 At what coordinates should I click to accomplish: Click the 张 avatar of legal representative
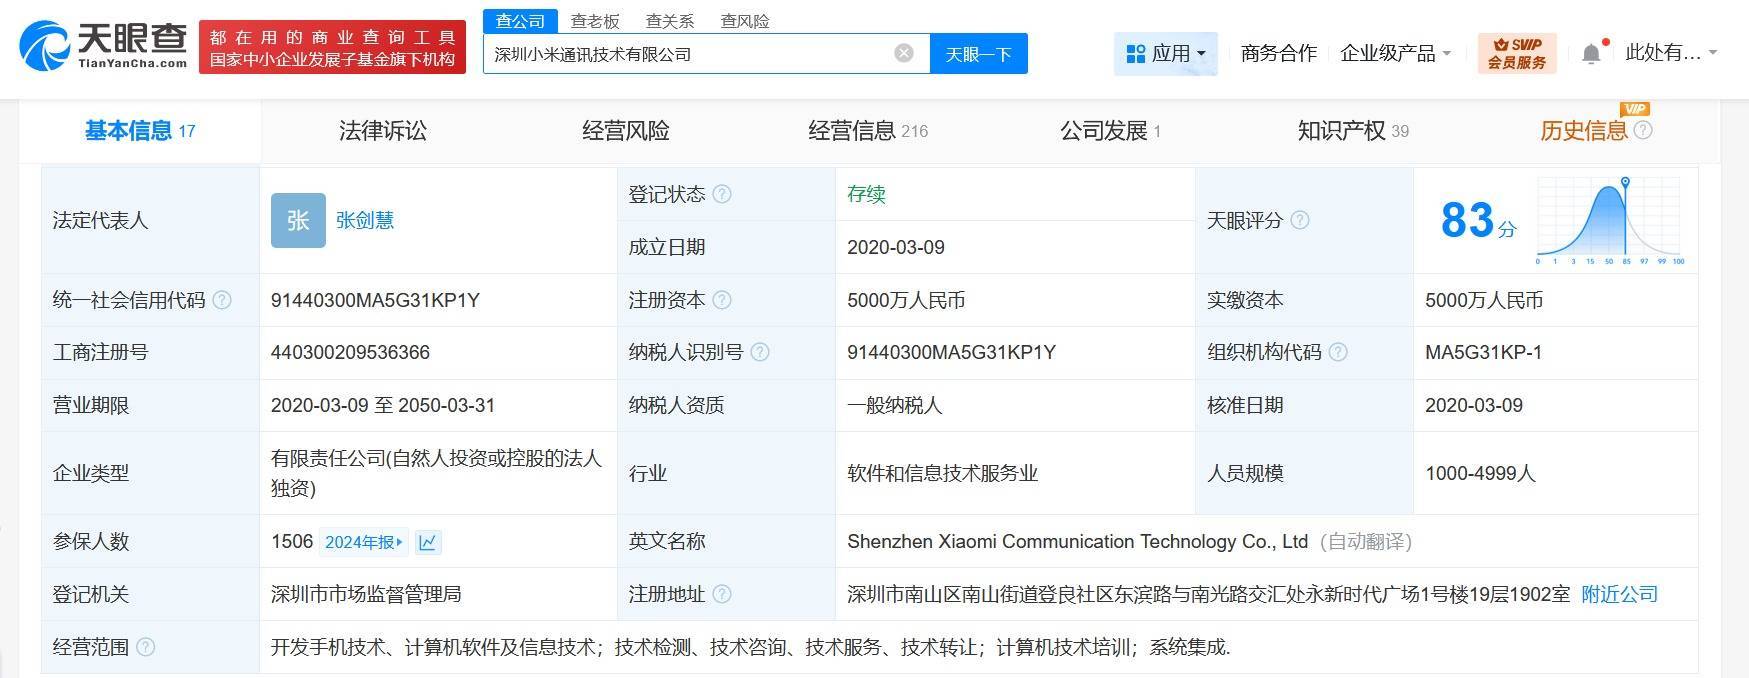point(298,220)
